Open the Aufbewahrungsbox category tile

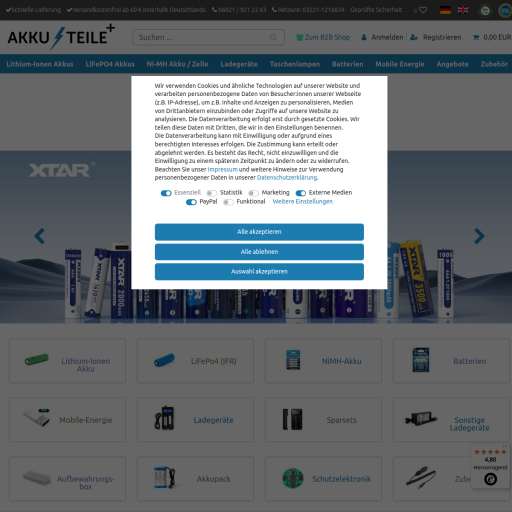(67, 479)
